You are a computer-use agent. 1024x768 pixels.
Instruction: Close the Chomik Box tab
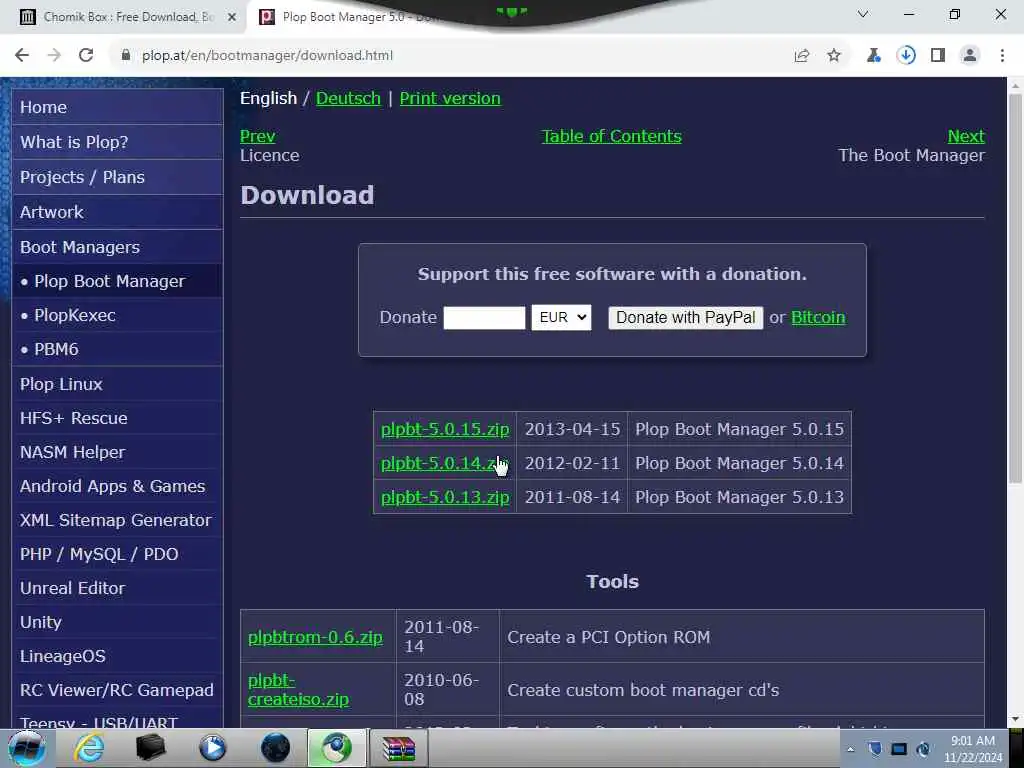232,17
